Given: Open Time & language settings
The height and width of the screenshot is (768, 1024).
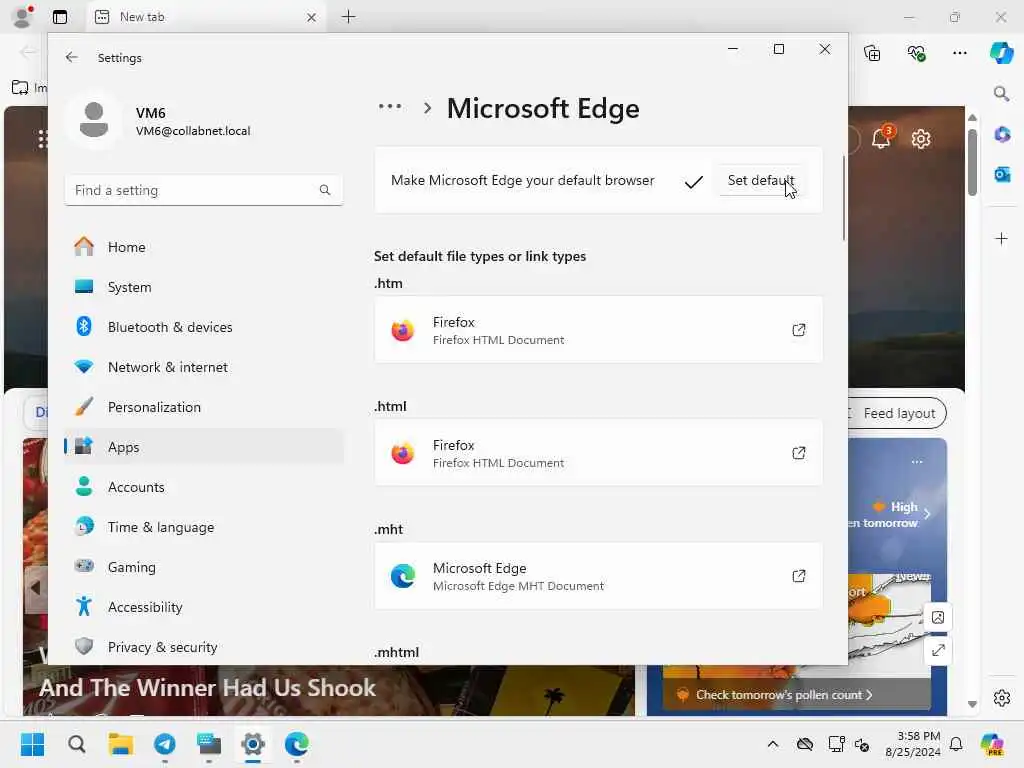Looking at the screenshot, I should (204, 527).
